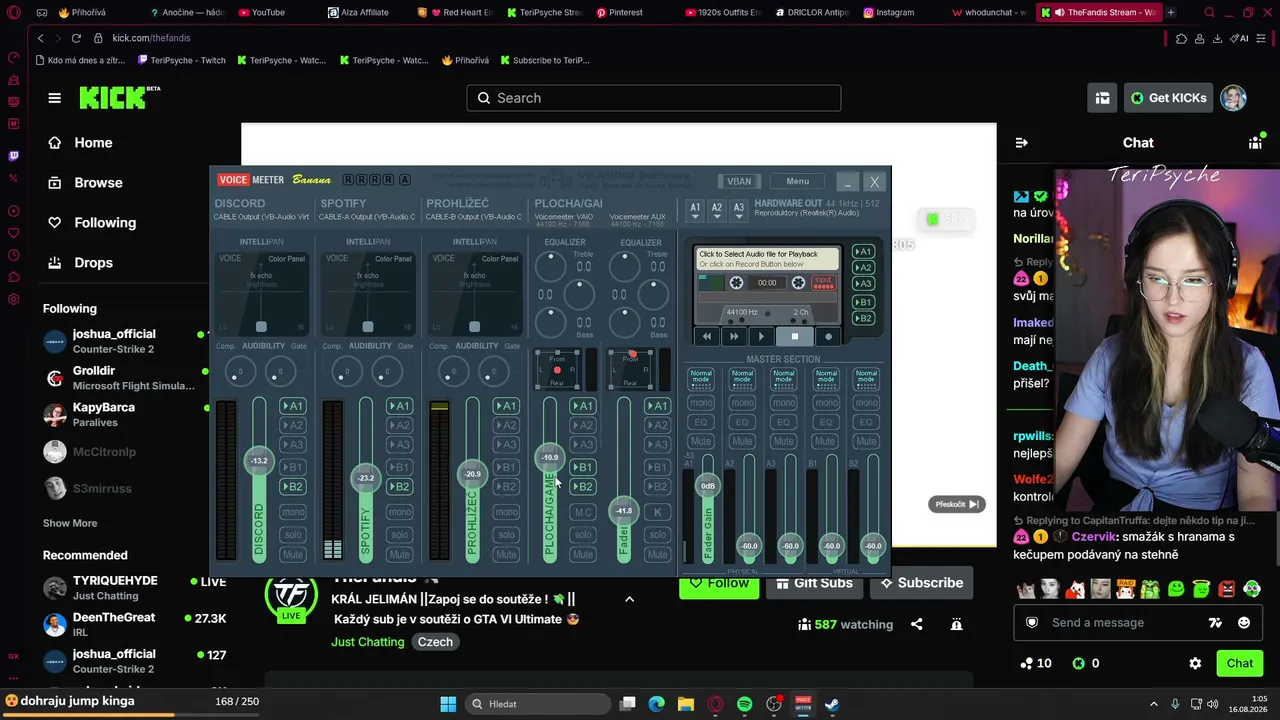This screenshot has height=720, width=1280.
Task: Open the Kick user avatar menu
Action: (x=1233, y=98)
